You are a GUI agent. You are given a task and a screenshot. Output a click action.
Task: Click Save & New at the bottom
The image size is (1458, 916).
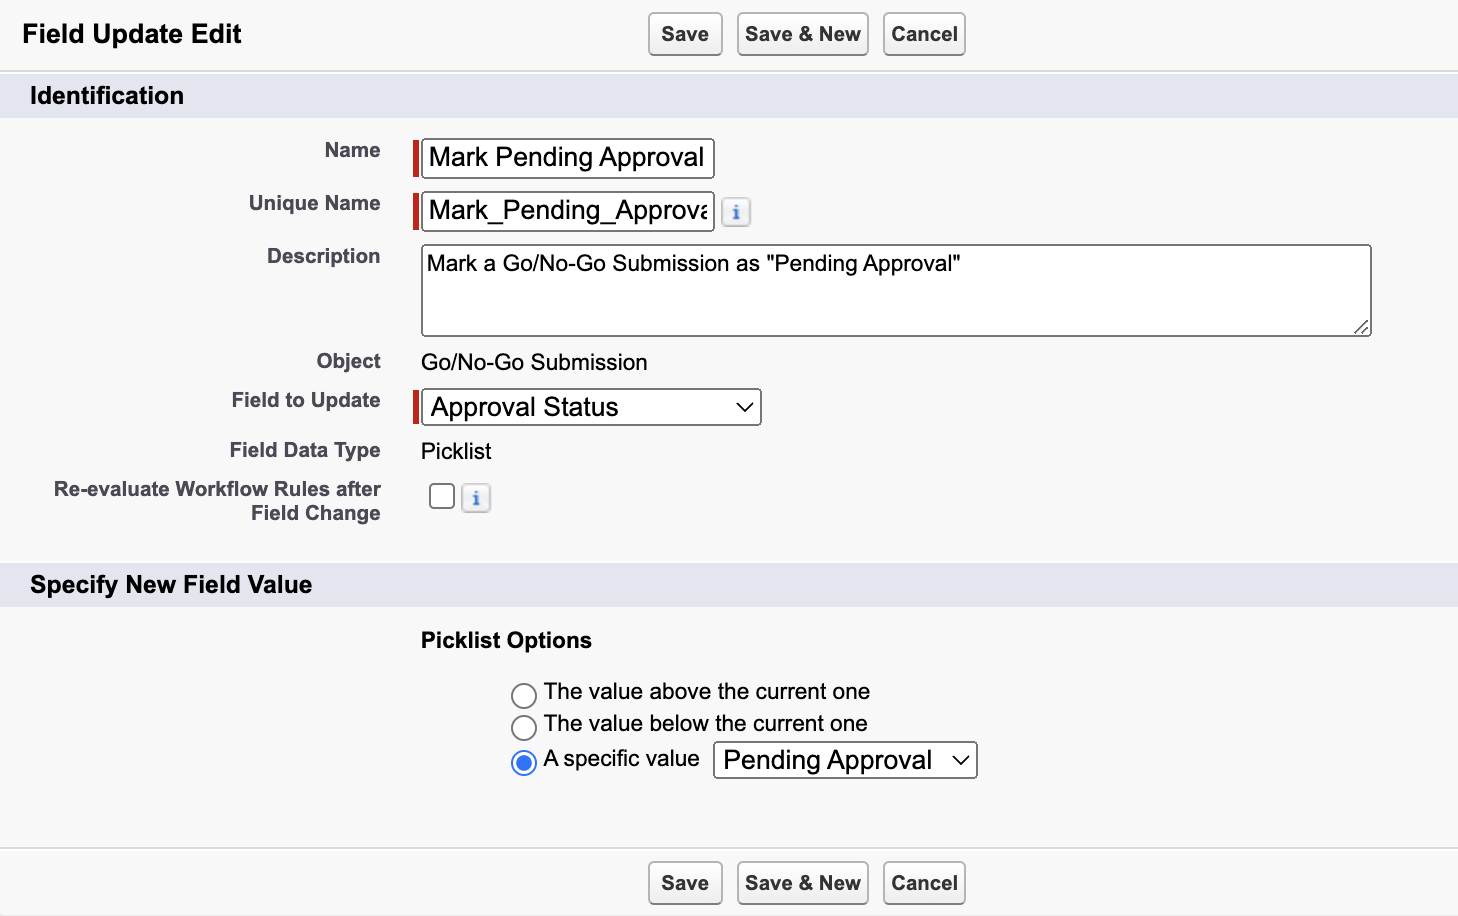coord(802,883)
